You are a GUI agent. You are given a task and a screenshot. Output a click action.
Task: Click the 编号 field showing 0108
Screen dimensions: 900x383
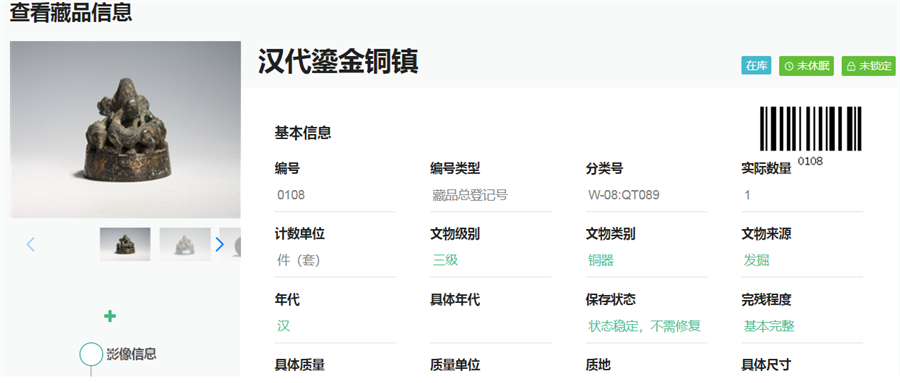[x=335, y=195]
